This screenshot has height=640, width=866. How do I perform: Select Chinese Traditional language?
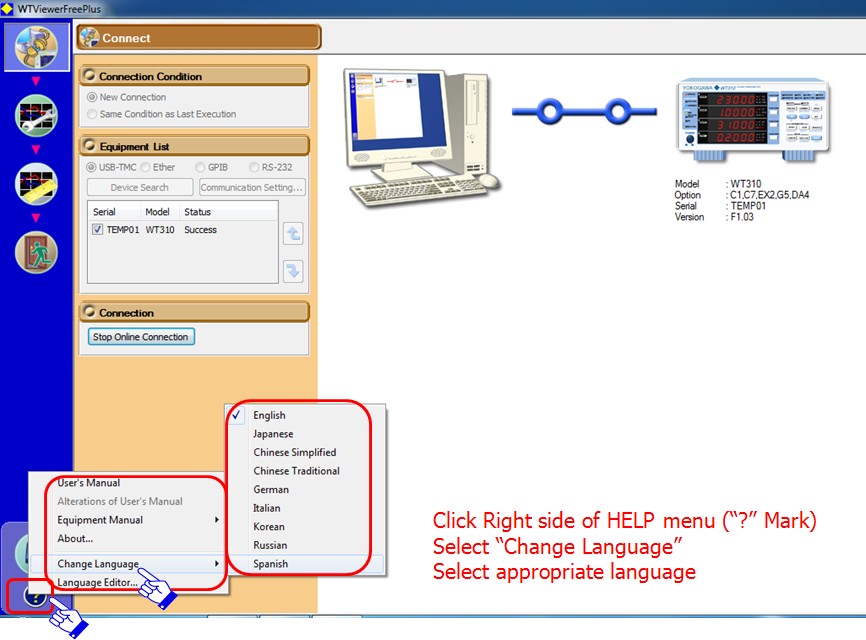click(305, 471)
